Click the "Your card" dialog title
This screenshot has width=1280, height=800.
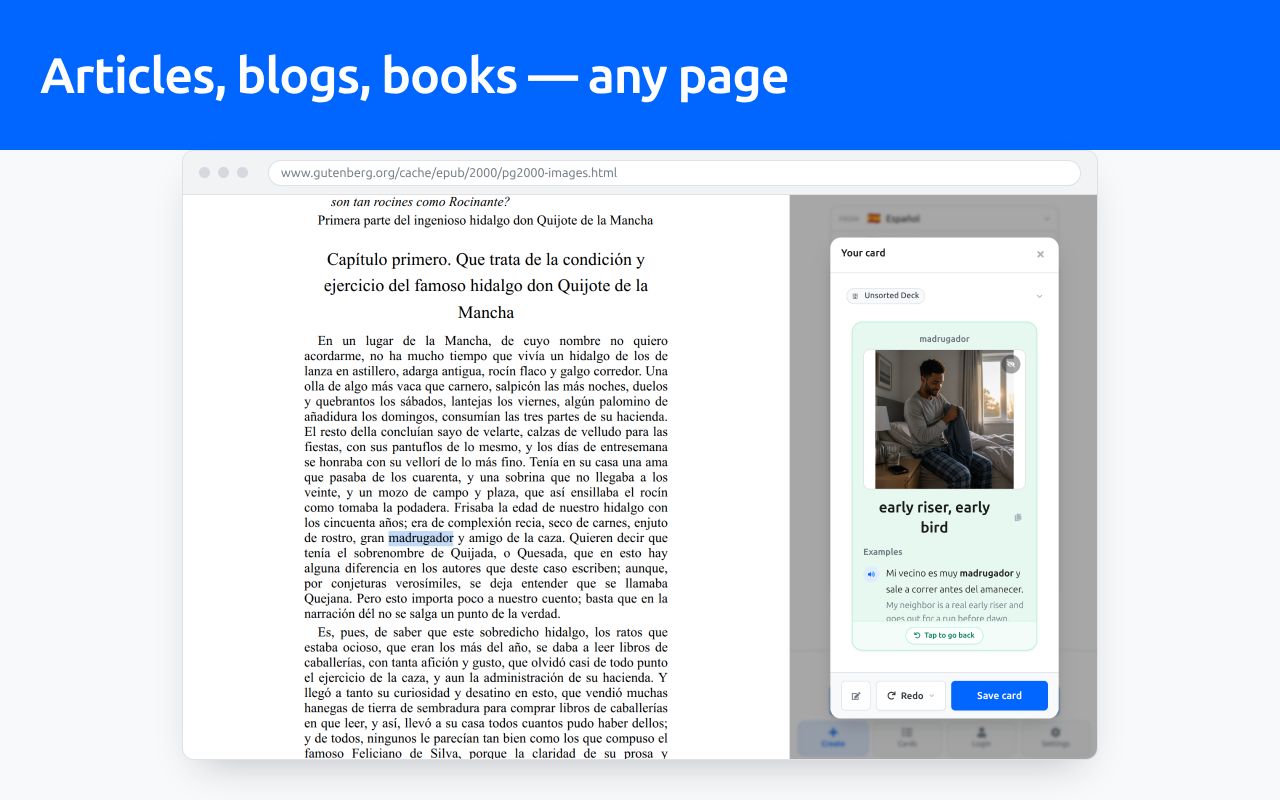(x=863, y=253)
